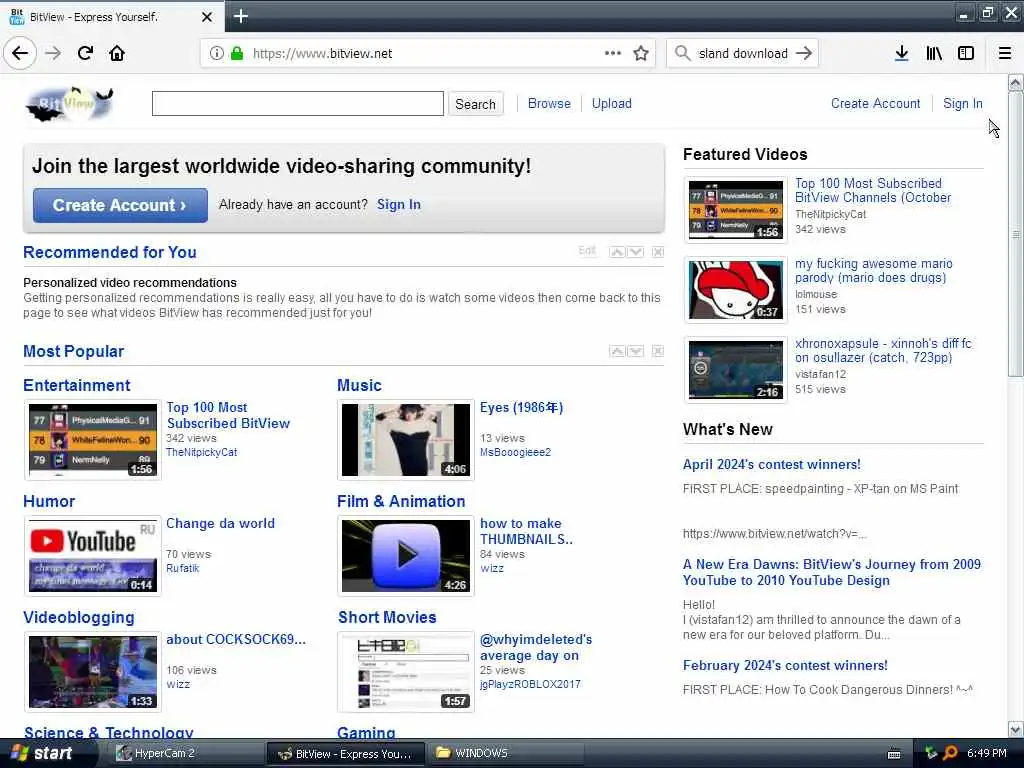Click the green padlock security icon
This screenshot has width=1024, height=768.
pyautogui.click(x=237, y=54)
